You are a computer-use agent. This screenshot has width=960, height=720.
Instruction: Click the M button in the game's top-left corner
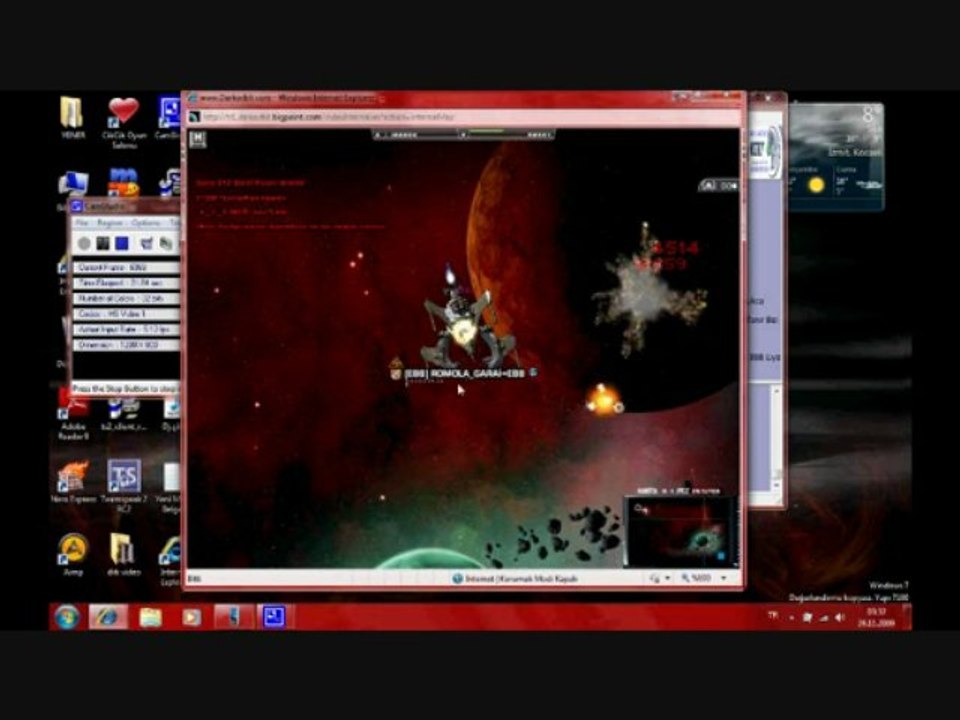[x=198, y=139]
